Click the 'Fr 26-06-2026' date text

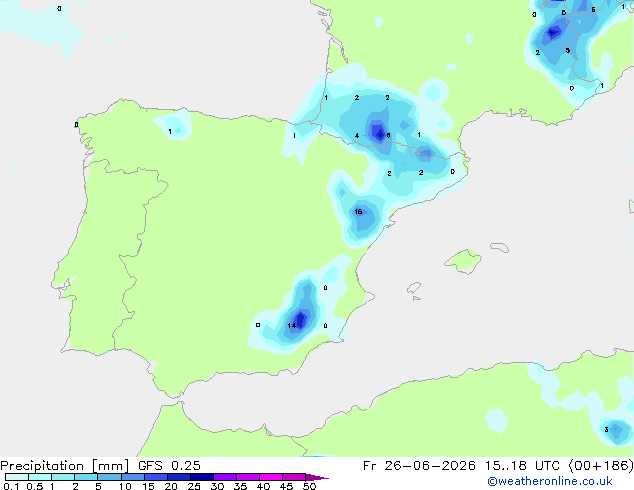[x=419, y=466]
